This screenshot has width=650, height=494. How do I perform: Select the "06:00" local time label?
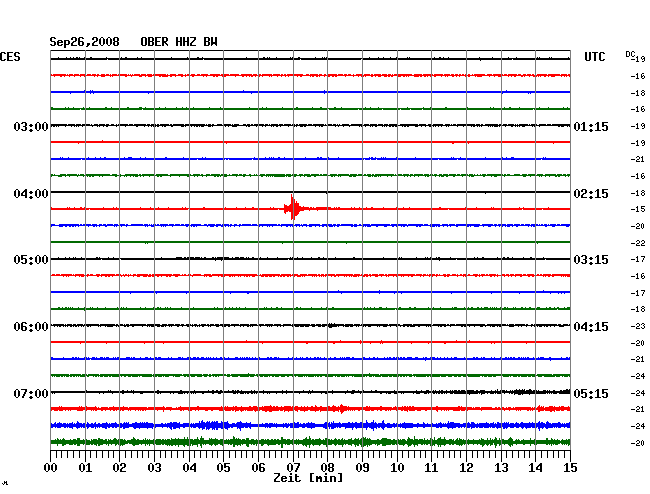[31, 327]
